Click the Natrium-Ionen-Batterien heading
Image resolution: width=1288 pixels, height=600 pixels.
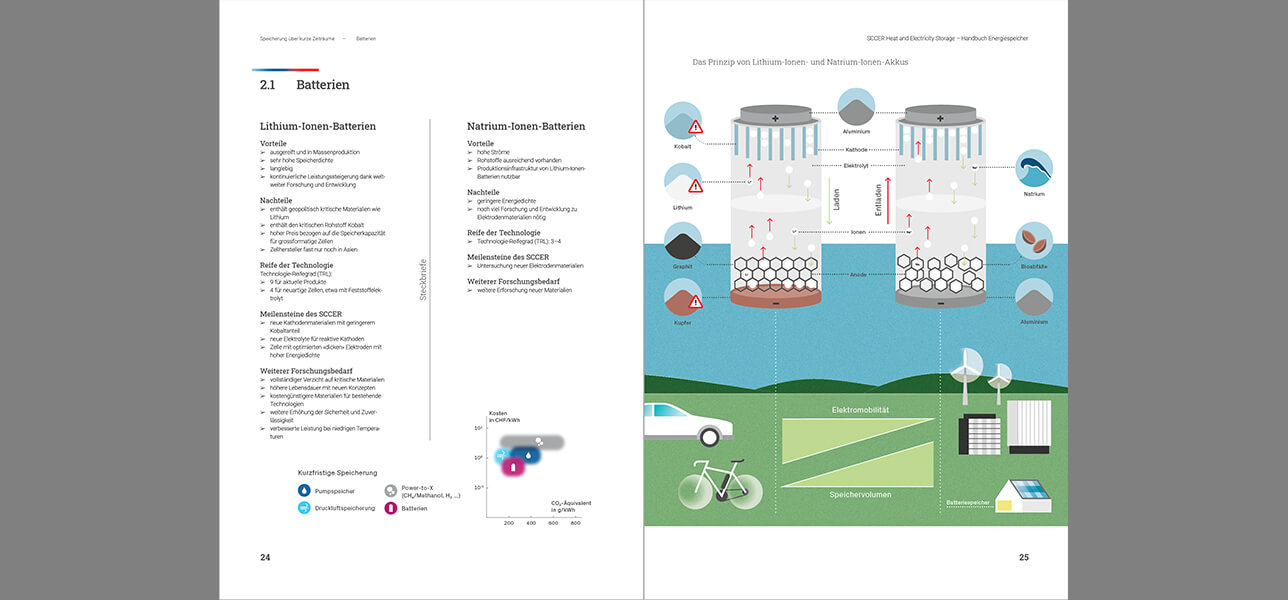[526, 127]
